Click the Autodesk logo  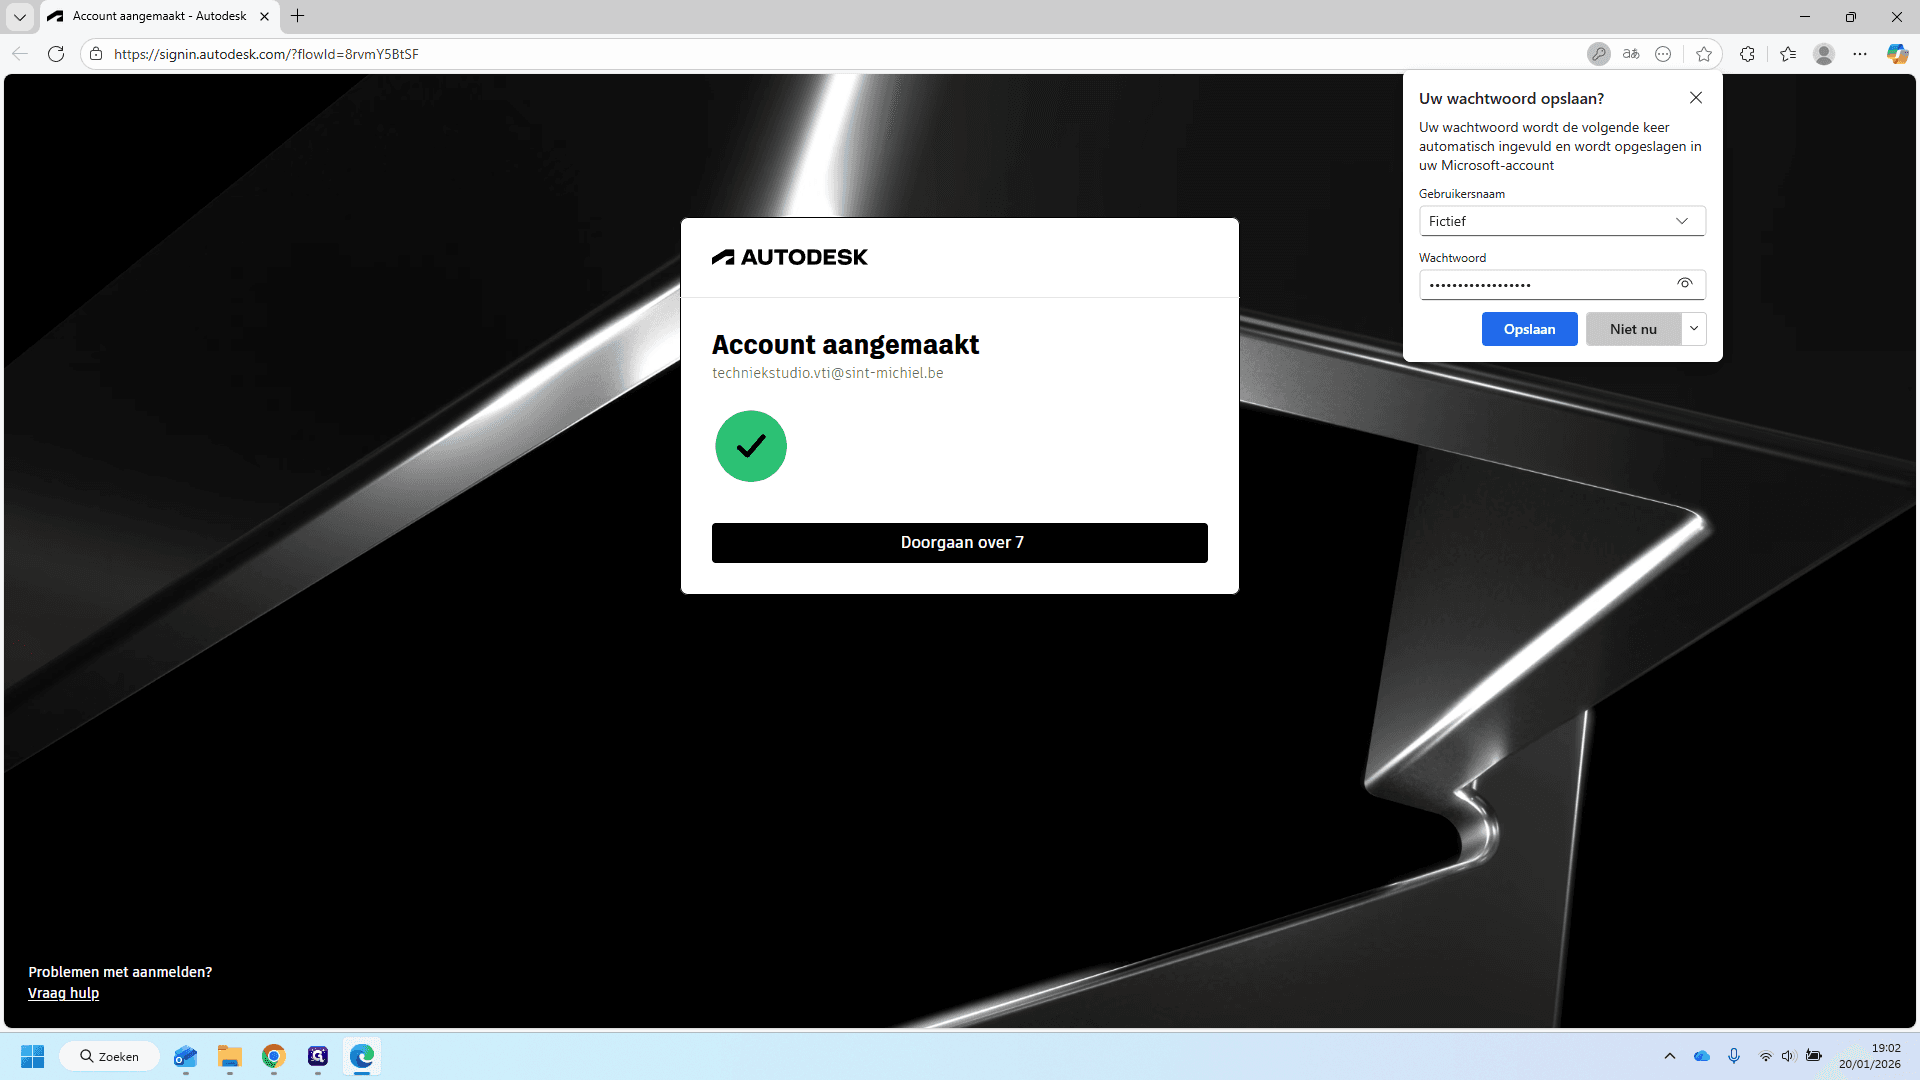tap(790, 257)
